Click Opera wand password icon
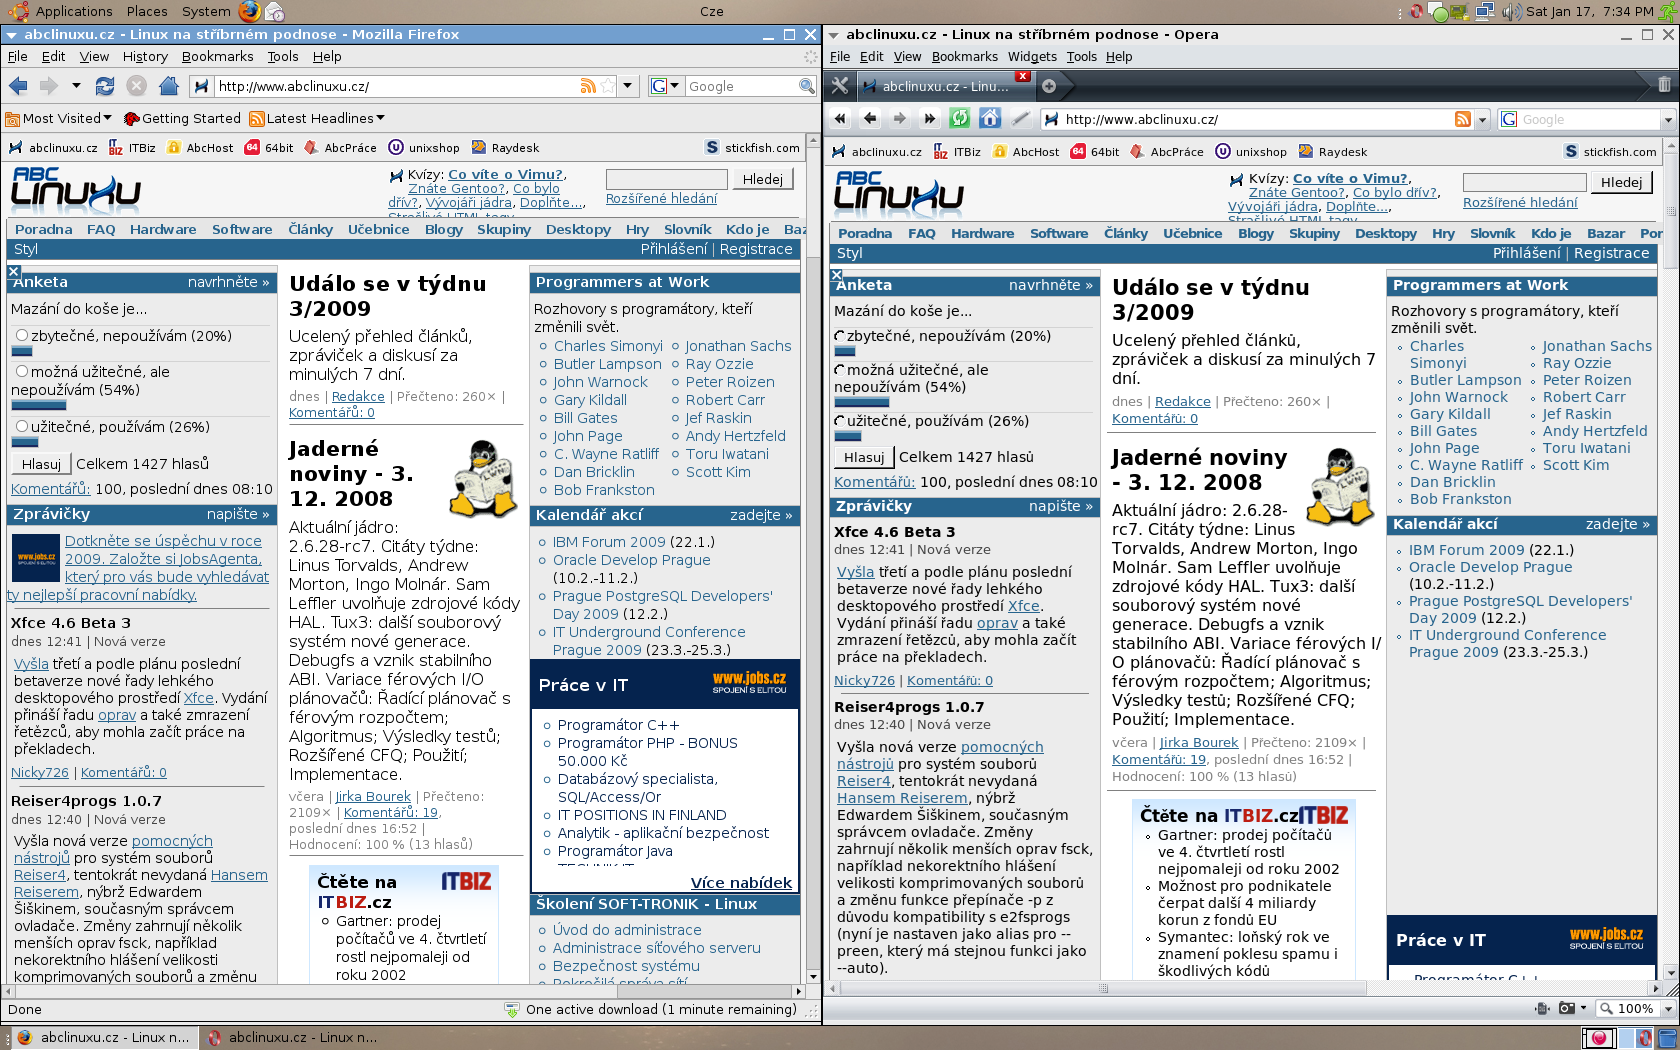1680x1050 pixels. tap(1020, 119)
